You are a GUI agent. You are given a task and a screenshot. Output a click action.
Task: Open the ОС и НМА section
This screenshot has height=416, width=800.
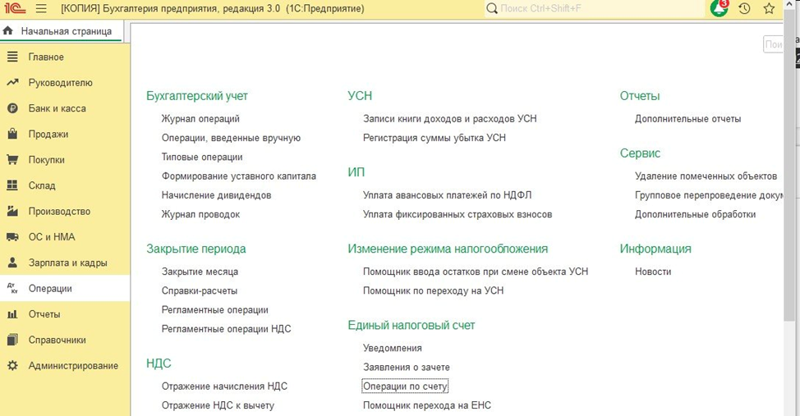point(65,237)
